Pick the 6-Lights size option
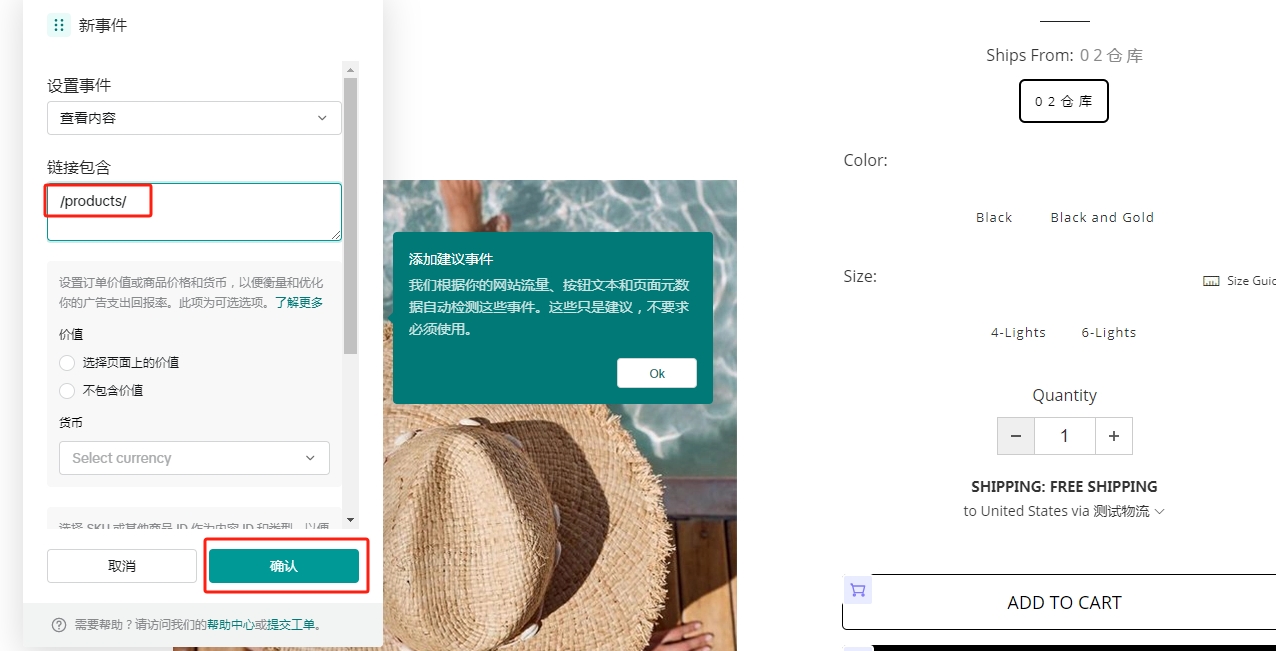1276x651 pixels. click(1109, 332)
